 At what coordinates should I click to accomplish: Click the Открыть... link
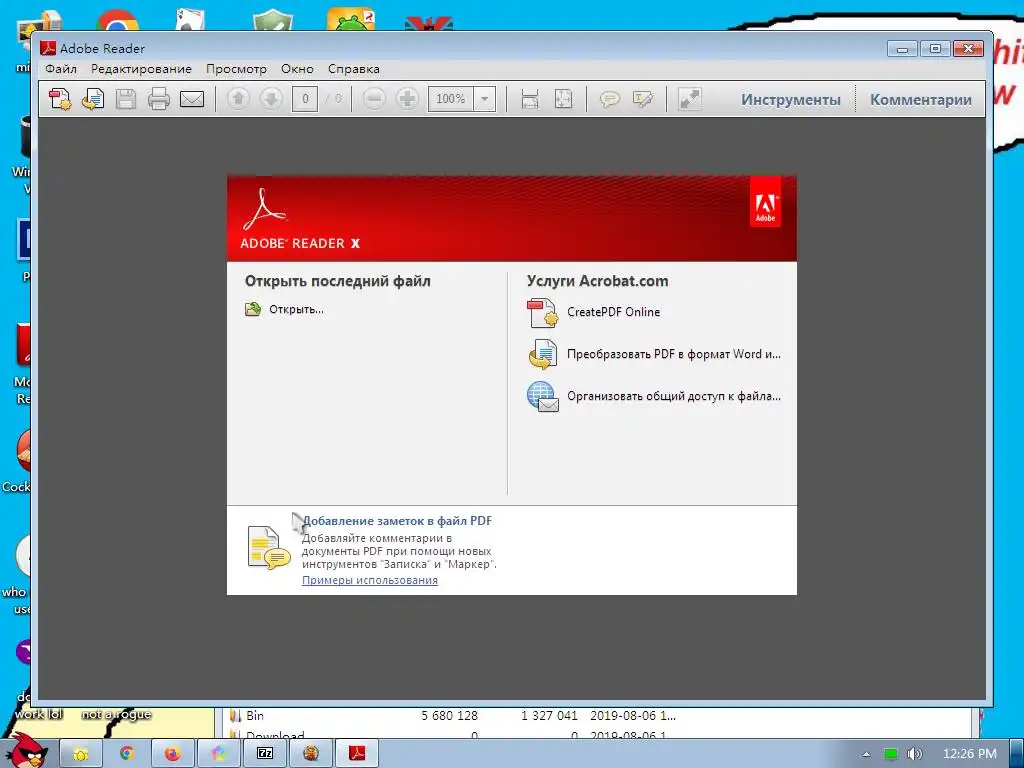click(296, 310)
